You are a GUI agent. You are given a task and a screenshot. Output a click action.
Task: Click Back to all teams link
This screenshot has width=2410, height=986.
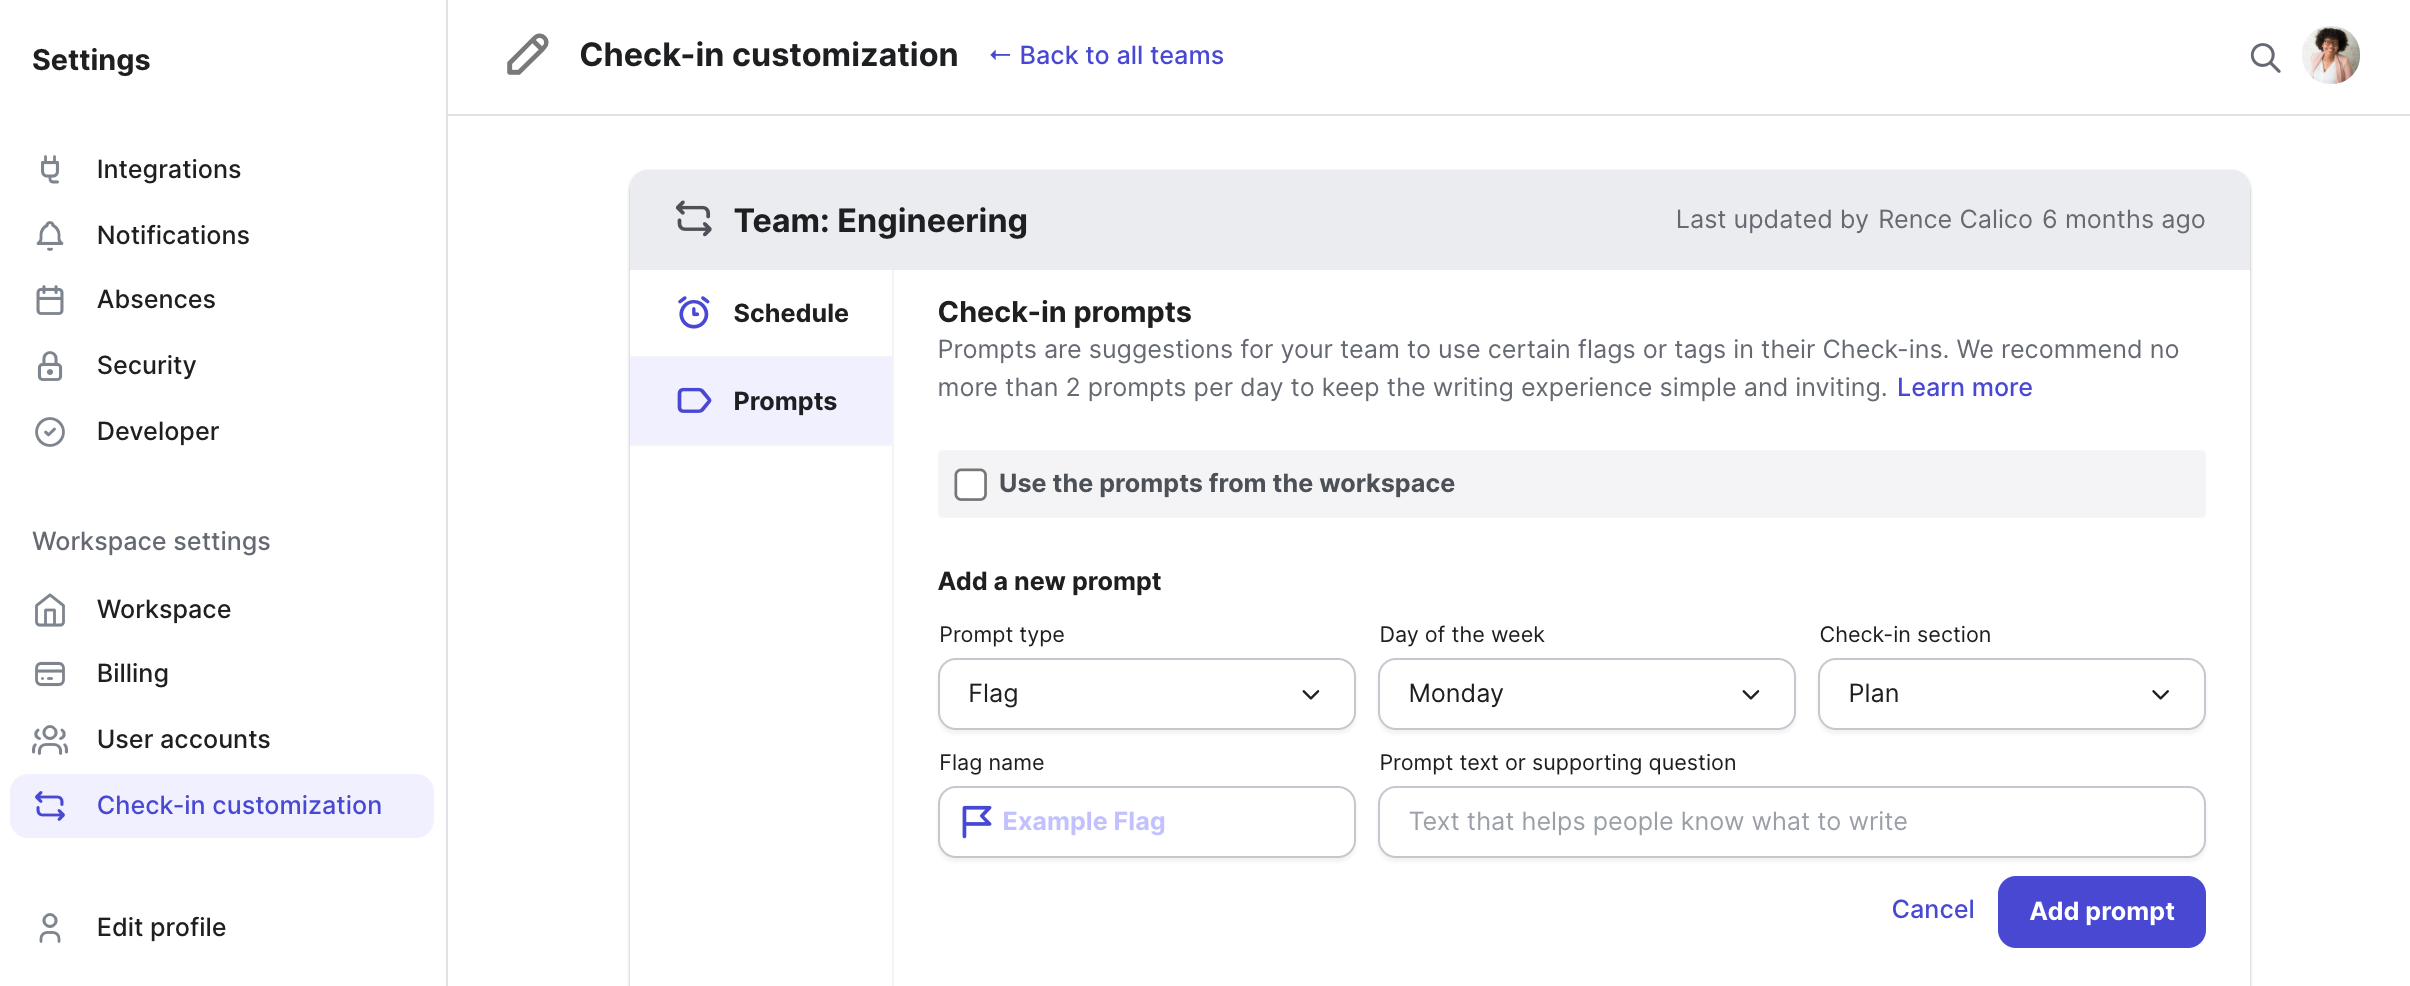pyautogui.click(x=1106, y=56)
